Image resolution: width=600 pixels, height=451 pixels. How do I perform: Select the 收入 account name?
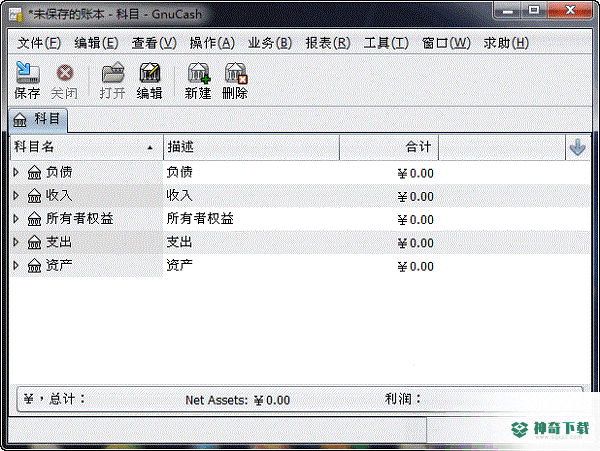coord(59,196)
